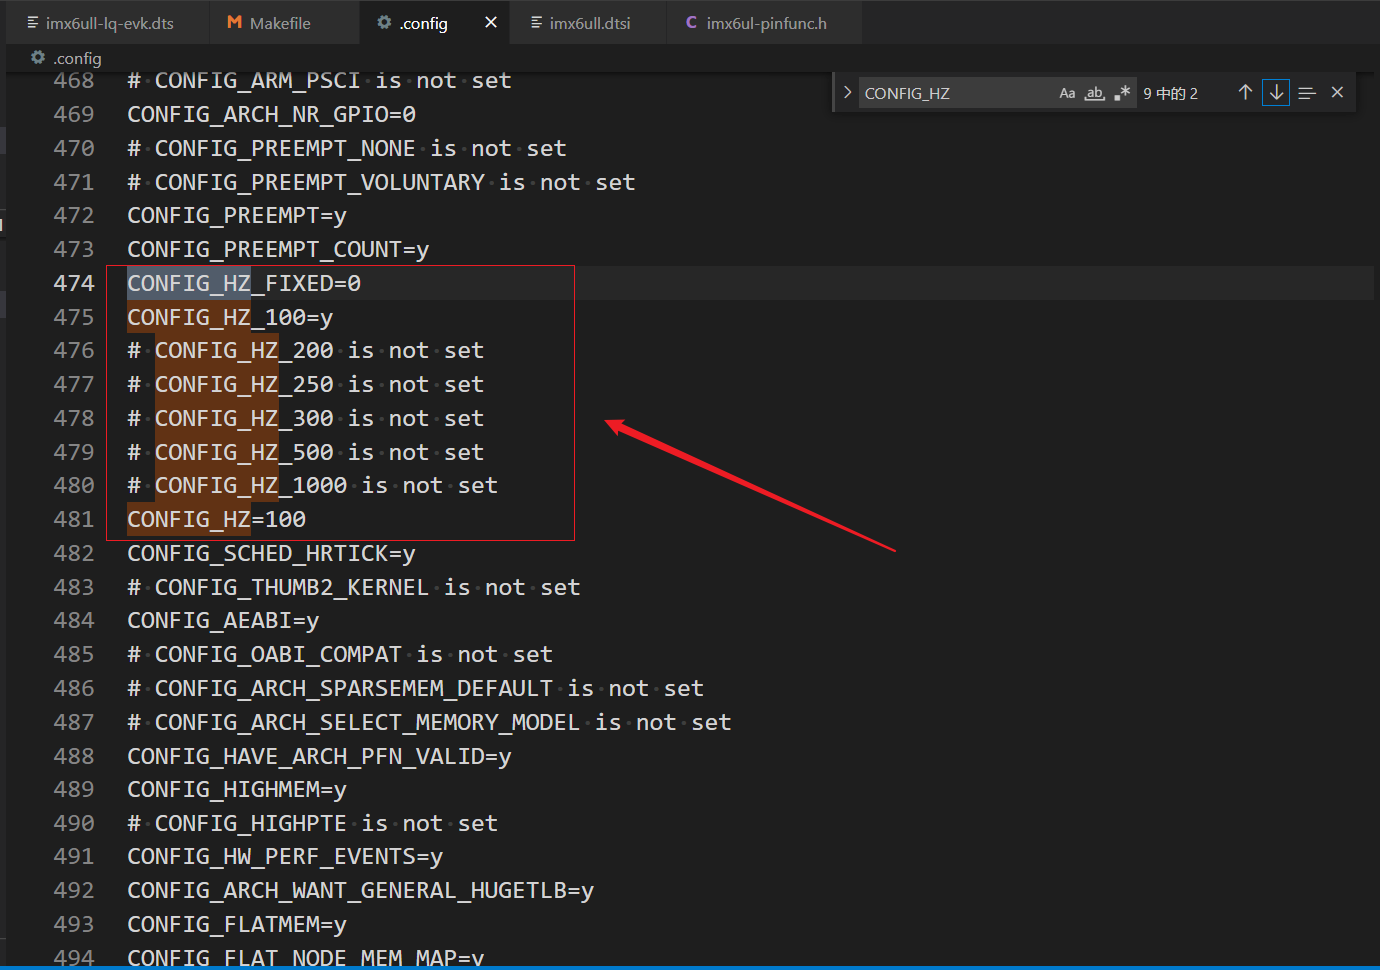The image size is (1380, 970).
Task: Enable regular expression search mode
Action: tap(1122, 92)
